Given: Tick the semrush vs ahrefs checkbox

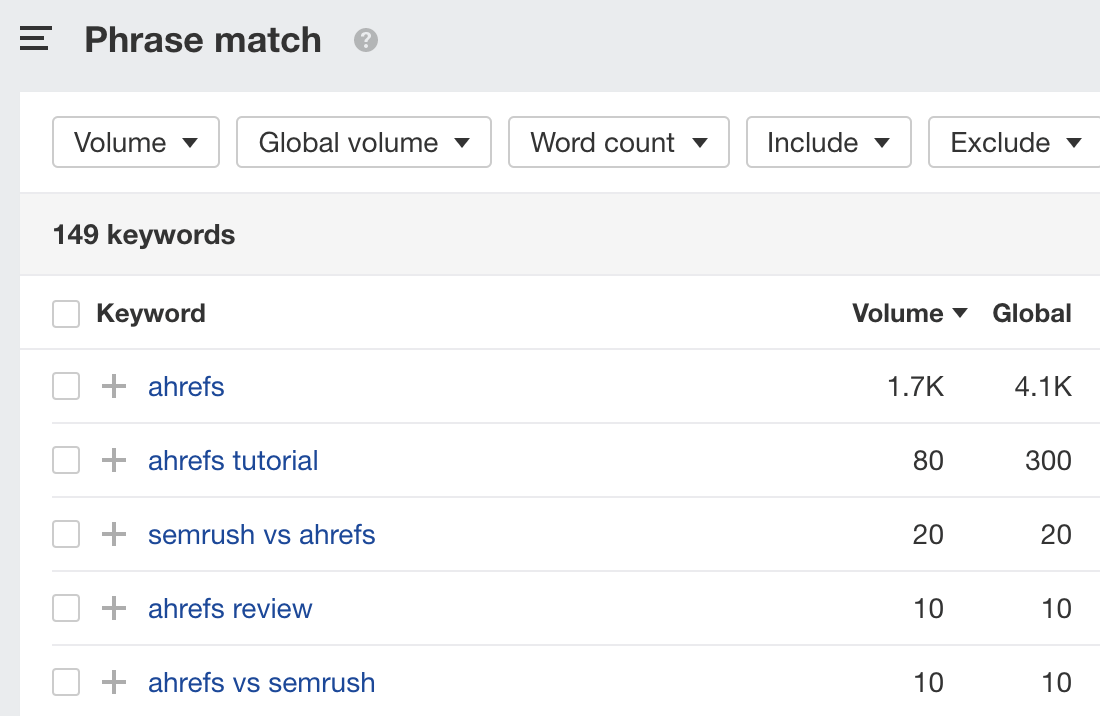Looking at the screenshot, I should click(66, 534).
